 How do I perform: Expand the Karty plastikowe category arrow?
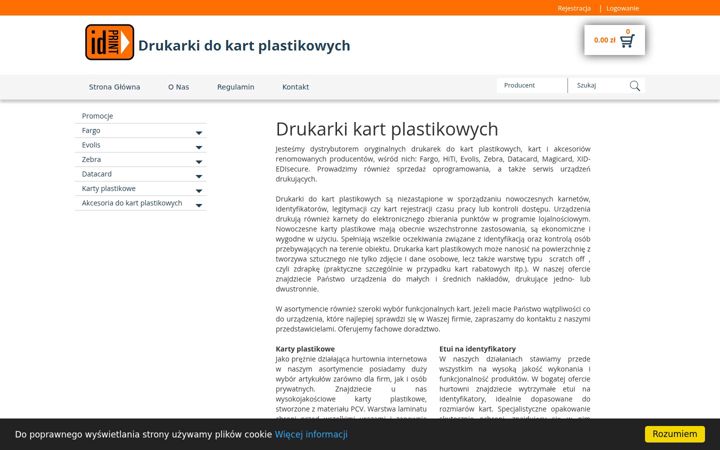click(x=199, y=191)
